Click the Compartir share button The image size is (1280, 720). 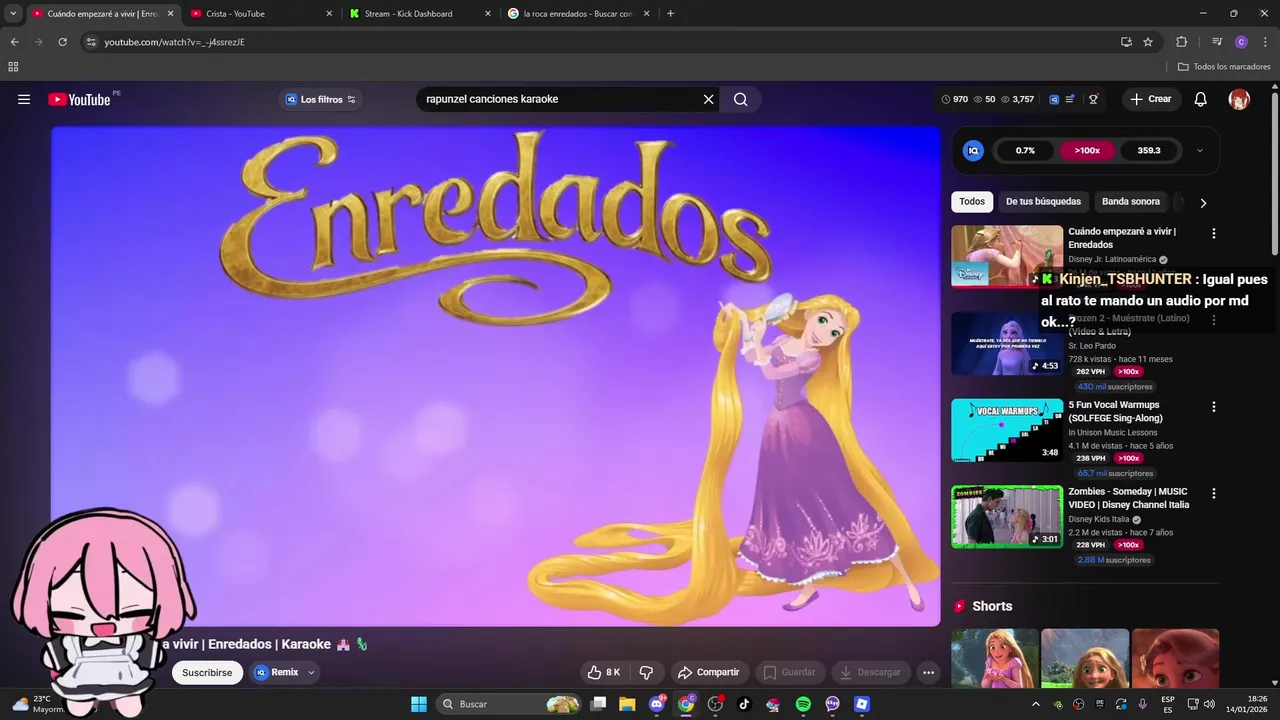point(708,672)
